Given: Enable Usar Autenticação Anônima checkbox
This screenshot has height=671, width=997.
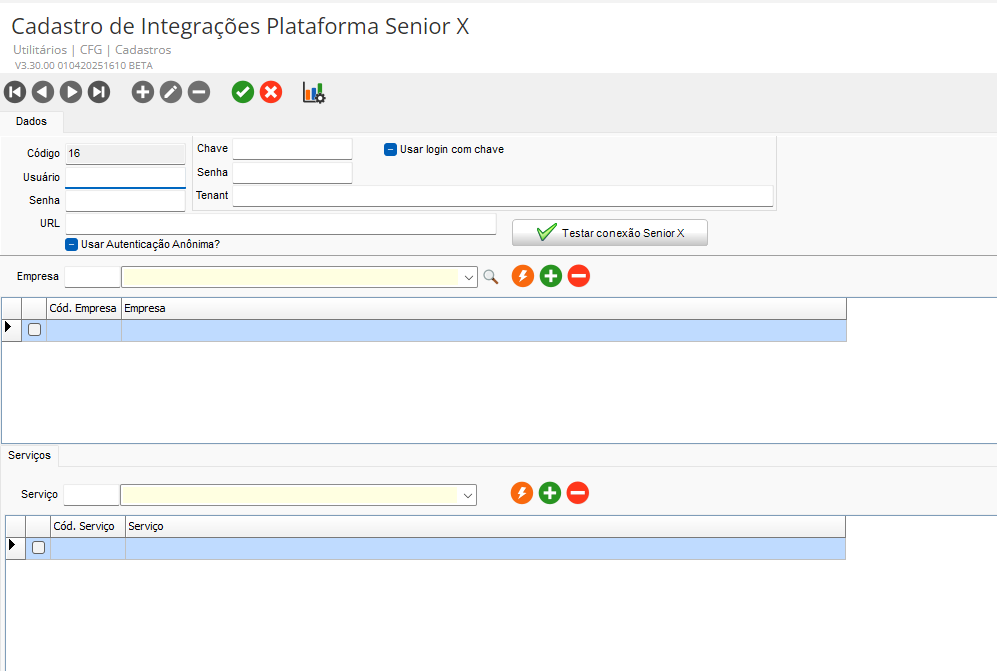Looking at the screenshot, I should [x=72, y=244].
